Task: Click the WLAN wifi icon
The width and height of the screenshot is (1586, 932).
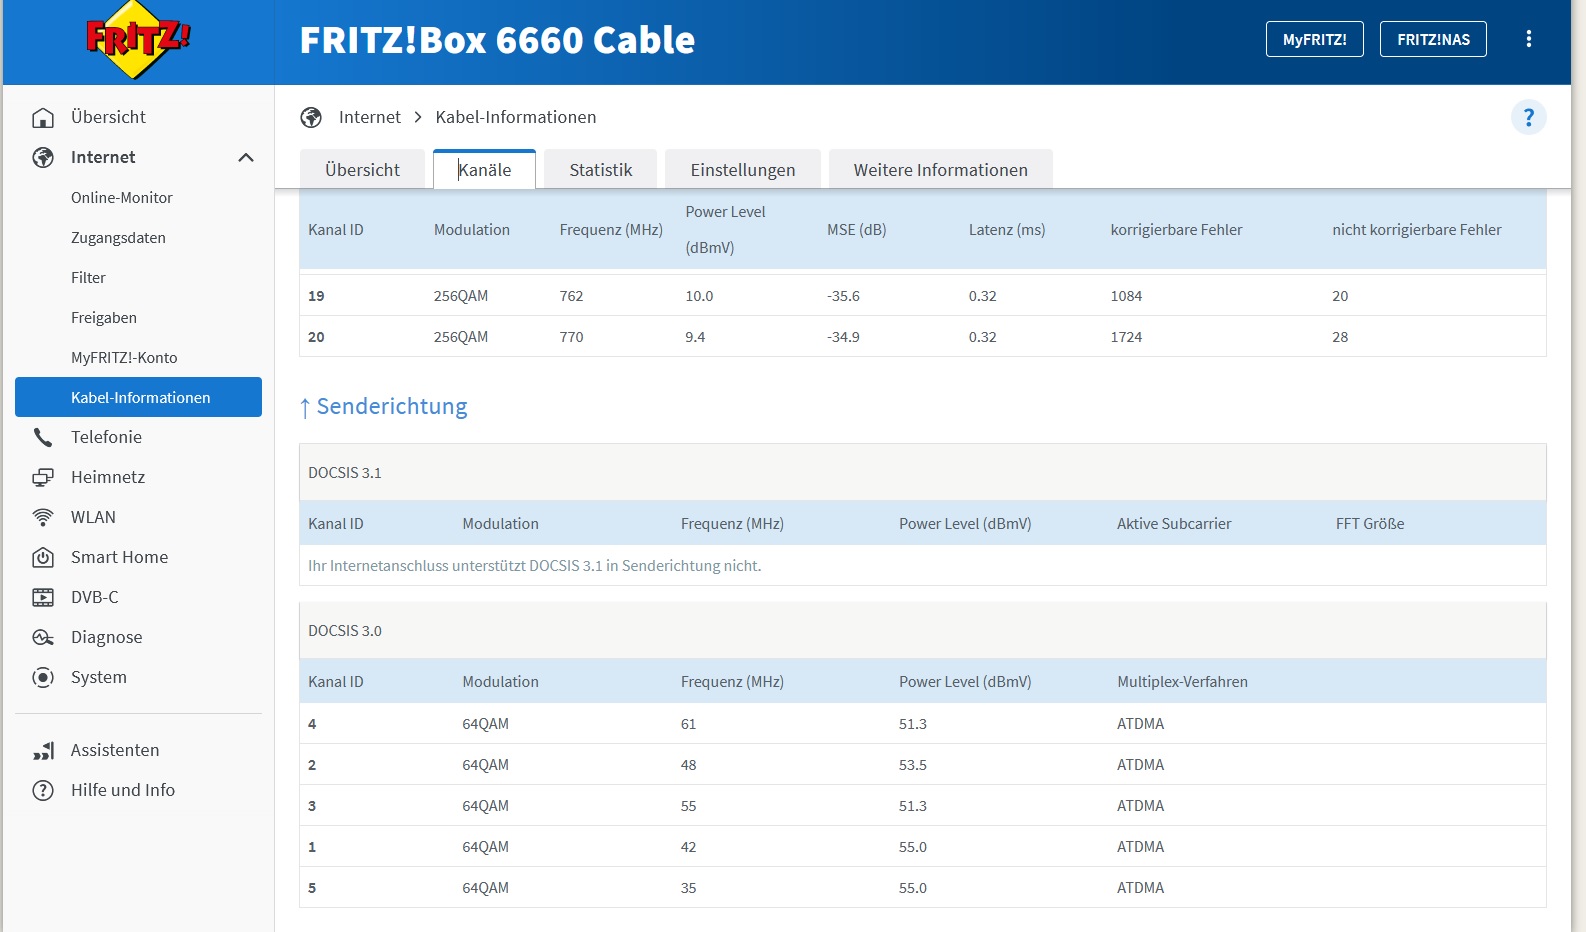Action: point(43,517)
